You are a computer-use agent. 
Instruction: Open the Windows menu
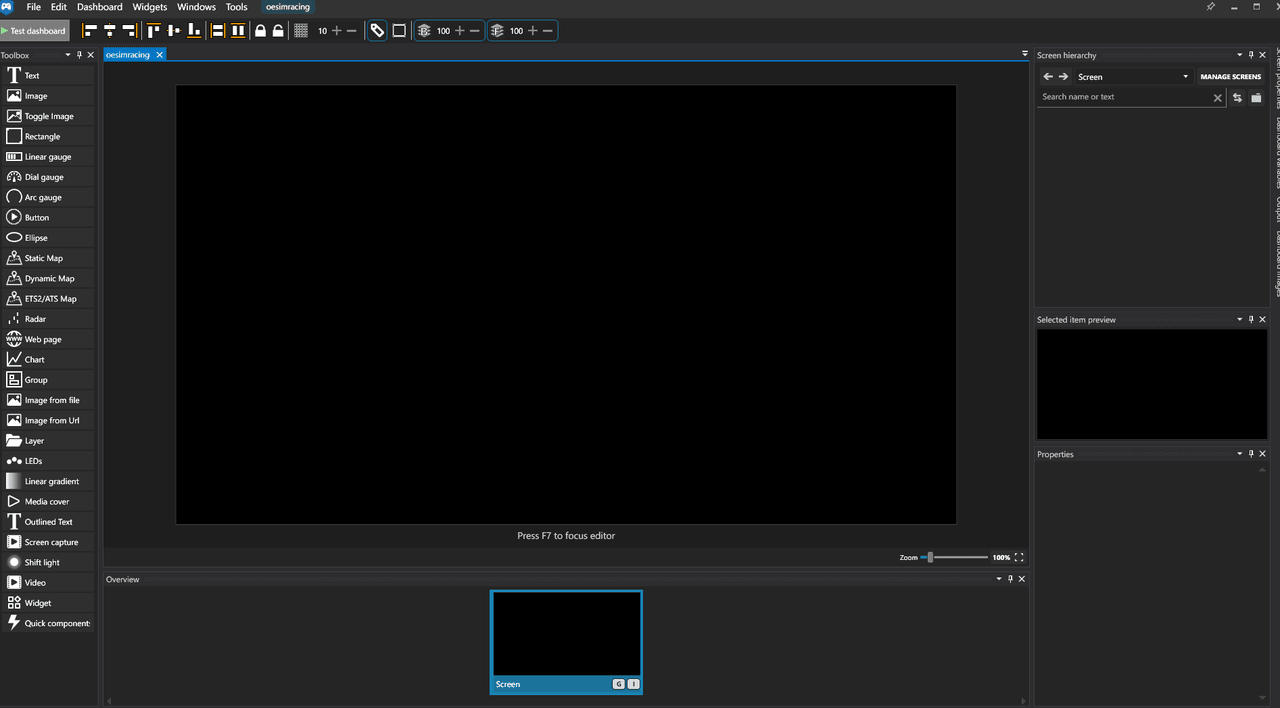196,7
